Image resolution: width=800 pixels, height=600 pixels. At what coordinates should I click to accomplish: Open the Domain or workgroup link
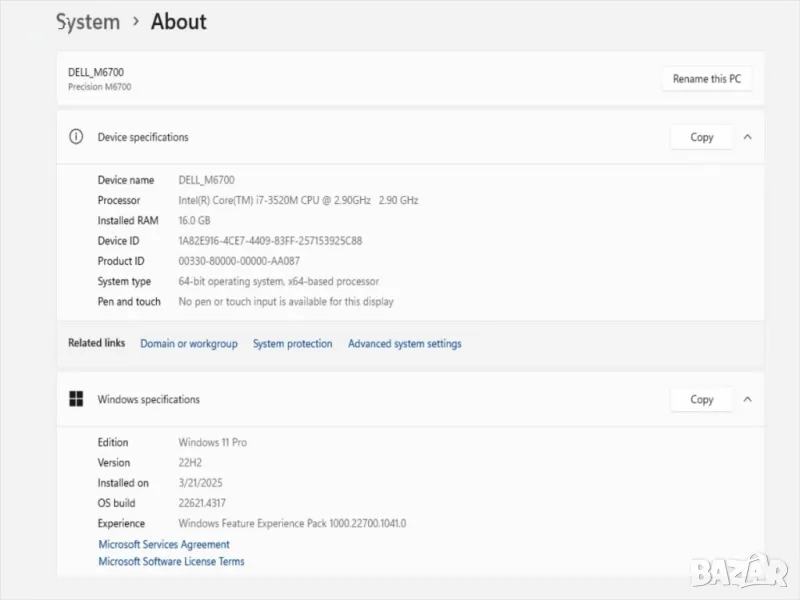pos(189,344)
